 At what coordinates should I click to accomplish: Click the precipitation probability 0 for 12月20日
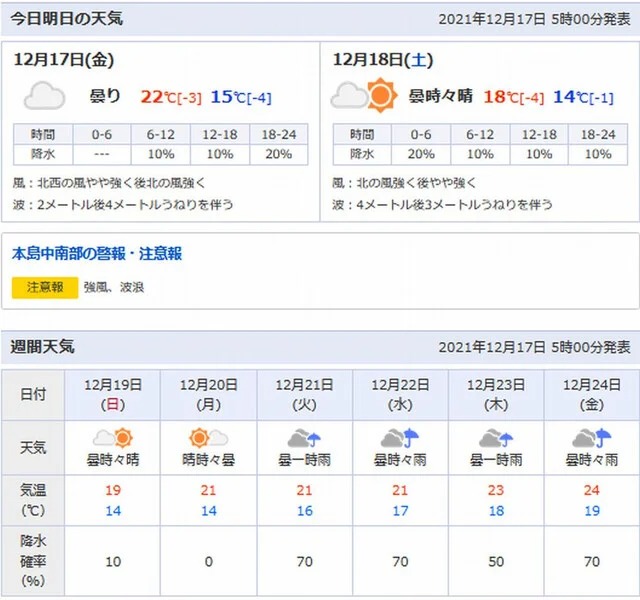tap(209, 562)
